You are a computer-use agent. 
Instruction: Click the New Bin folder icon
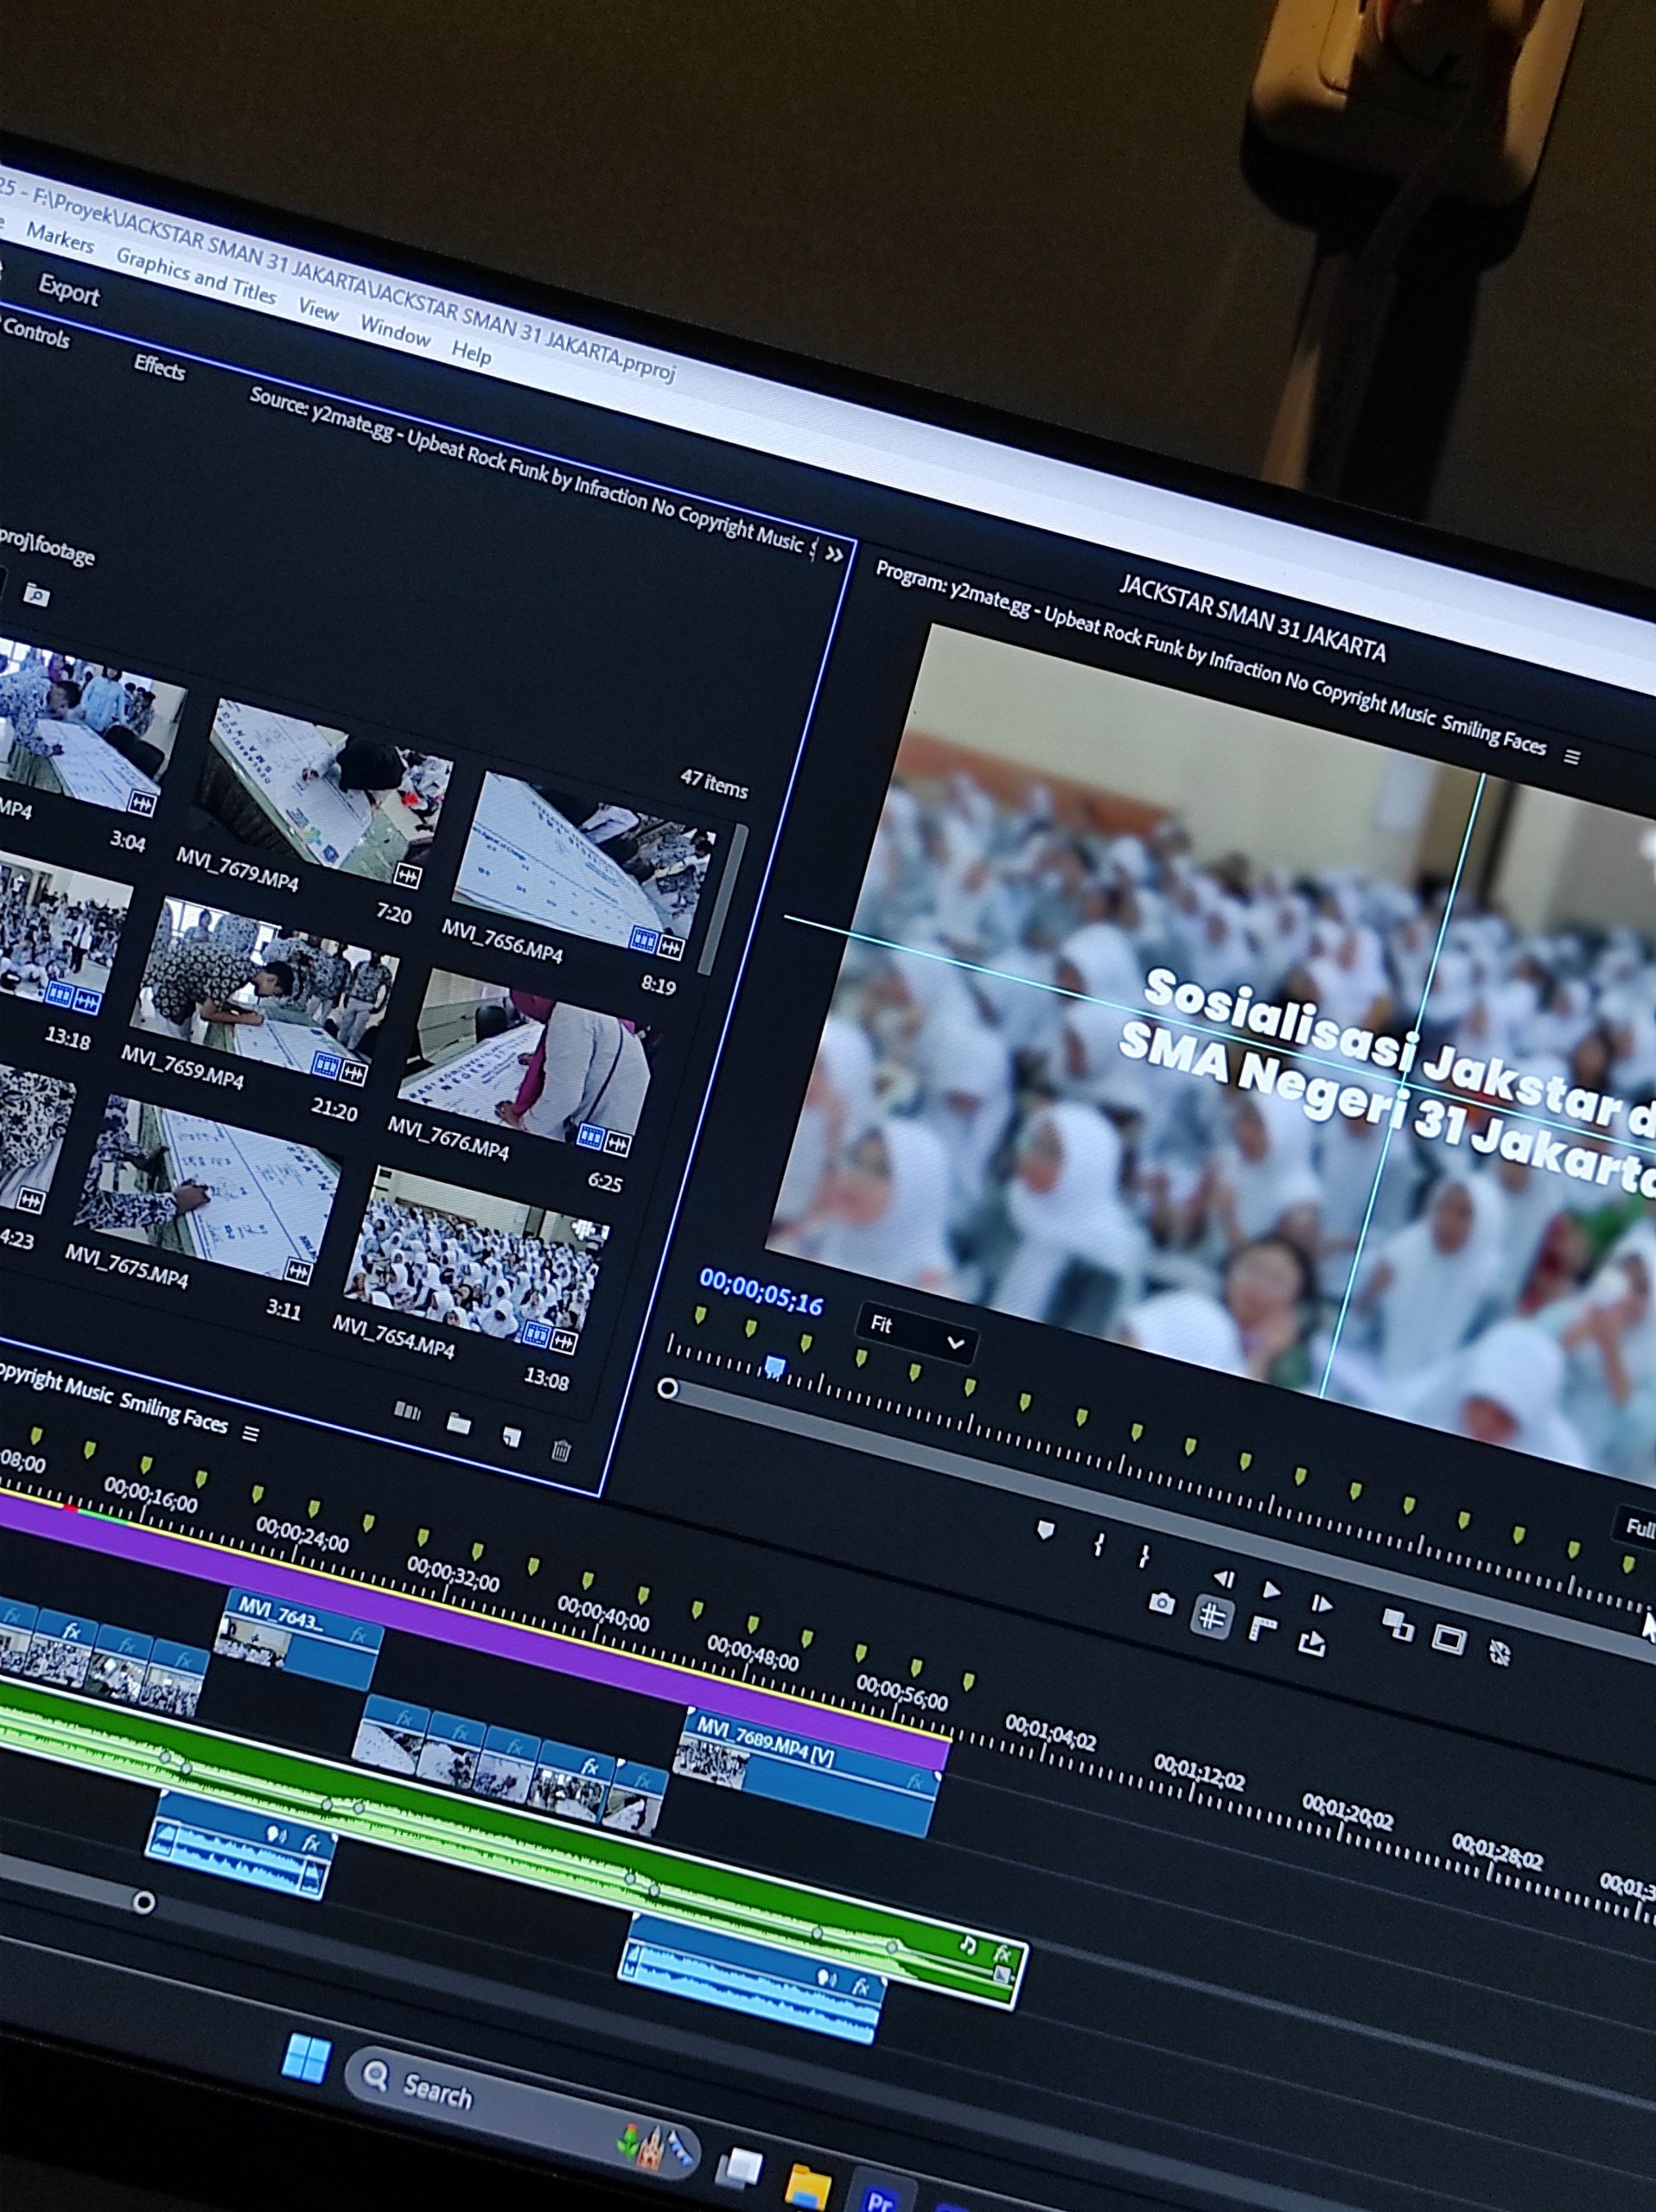(459, 1424)
